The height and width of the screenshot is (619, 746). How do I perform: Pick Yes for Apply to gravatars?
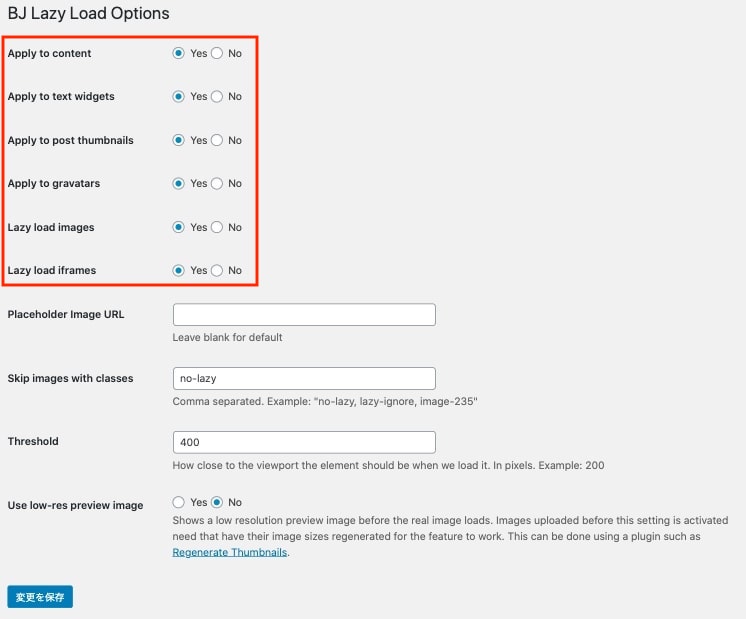click(x=179, y=184)
